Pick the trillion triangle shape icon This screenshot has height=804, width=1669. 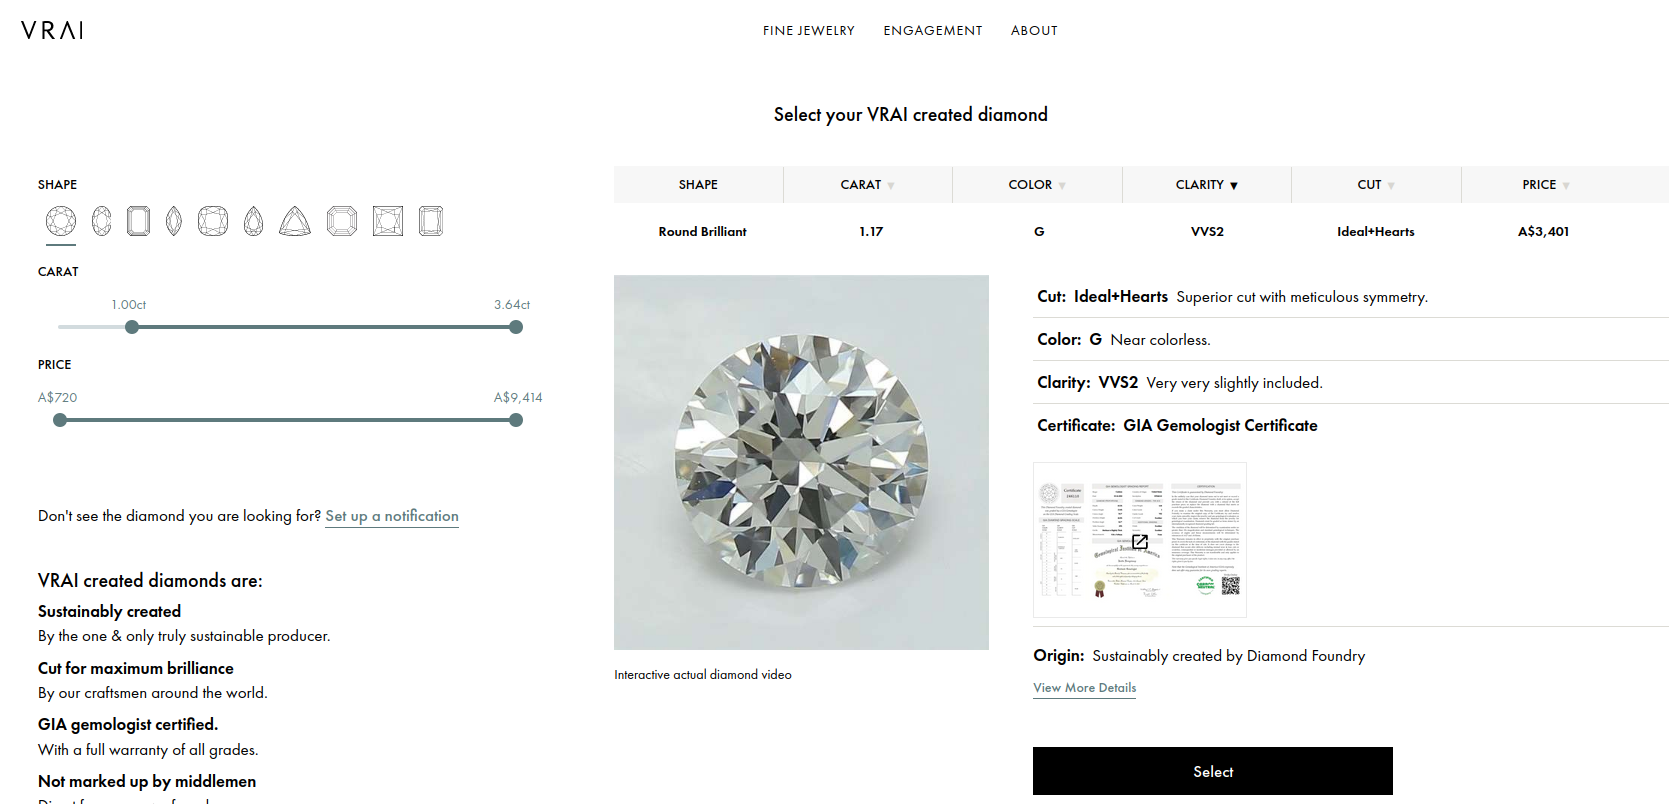[295, 221]
